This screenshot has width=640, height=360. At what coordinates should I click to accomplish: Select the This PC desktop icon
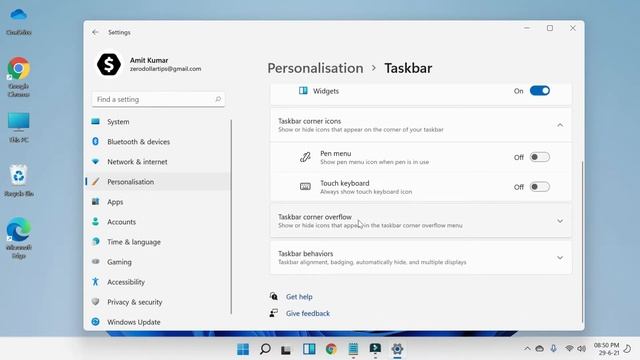[19, 128]
